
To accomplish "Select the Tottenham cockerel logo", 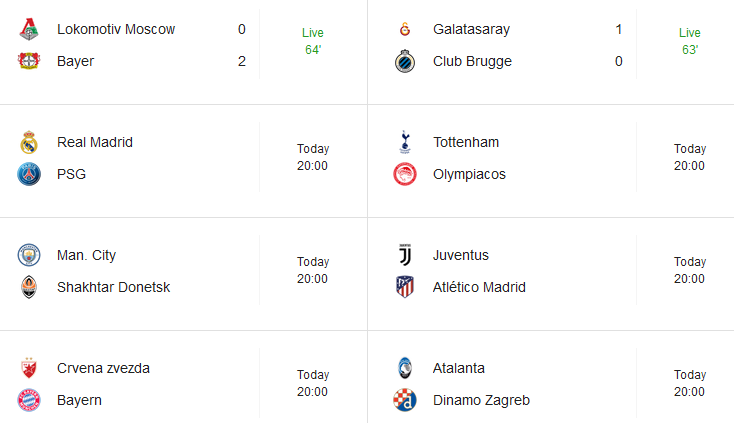I will click(405, 142).
